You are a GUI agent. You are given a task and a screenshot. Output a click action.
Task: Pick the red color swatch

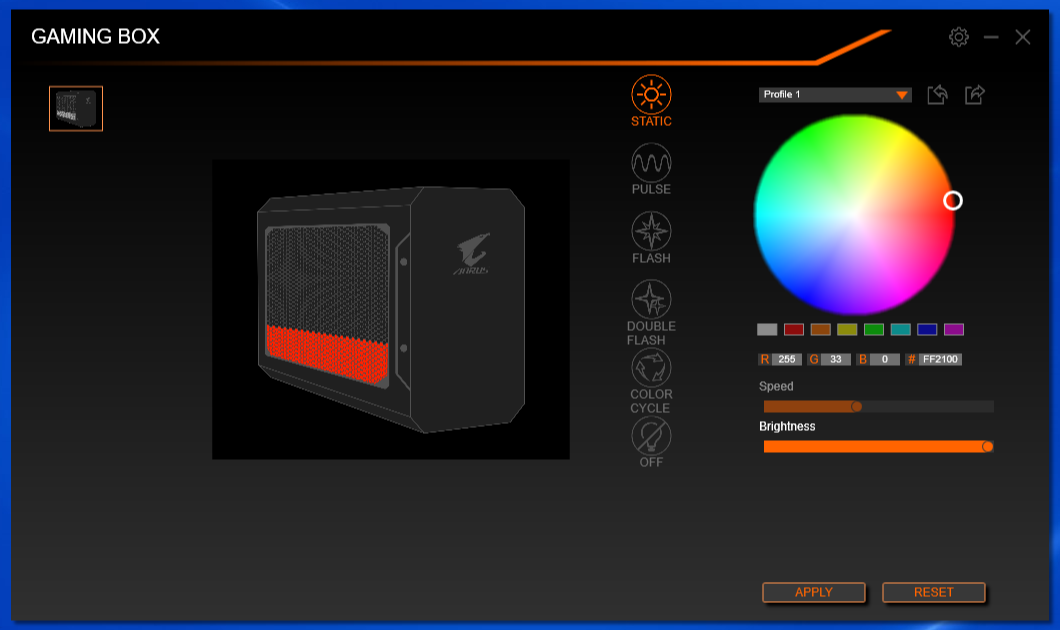click(x=794, y=330)
